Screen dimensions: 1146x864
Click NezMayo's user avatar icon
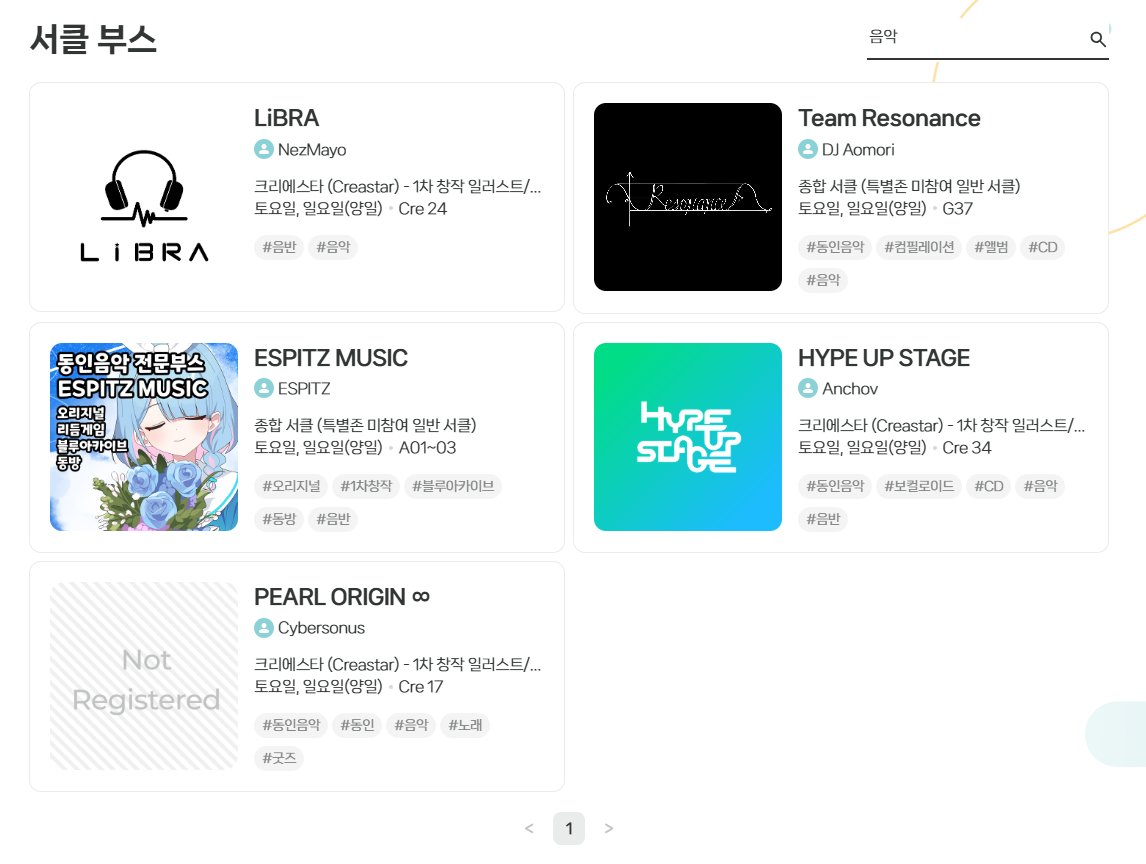point(264,149)
